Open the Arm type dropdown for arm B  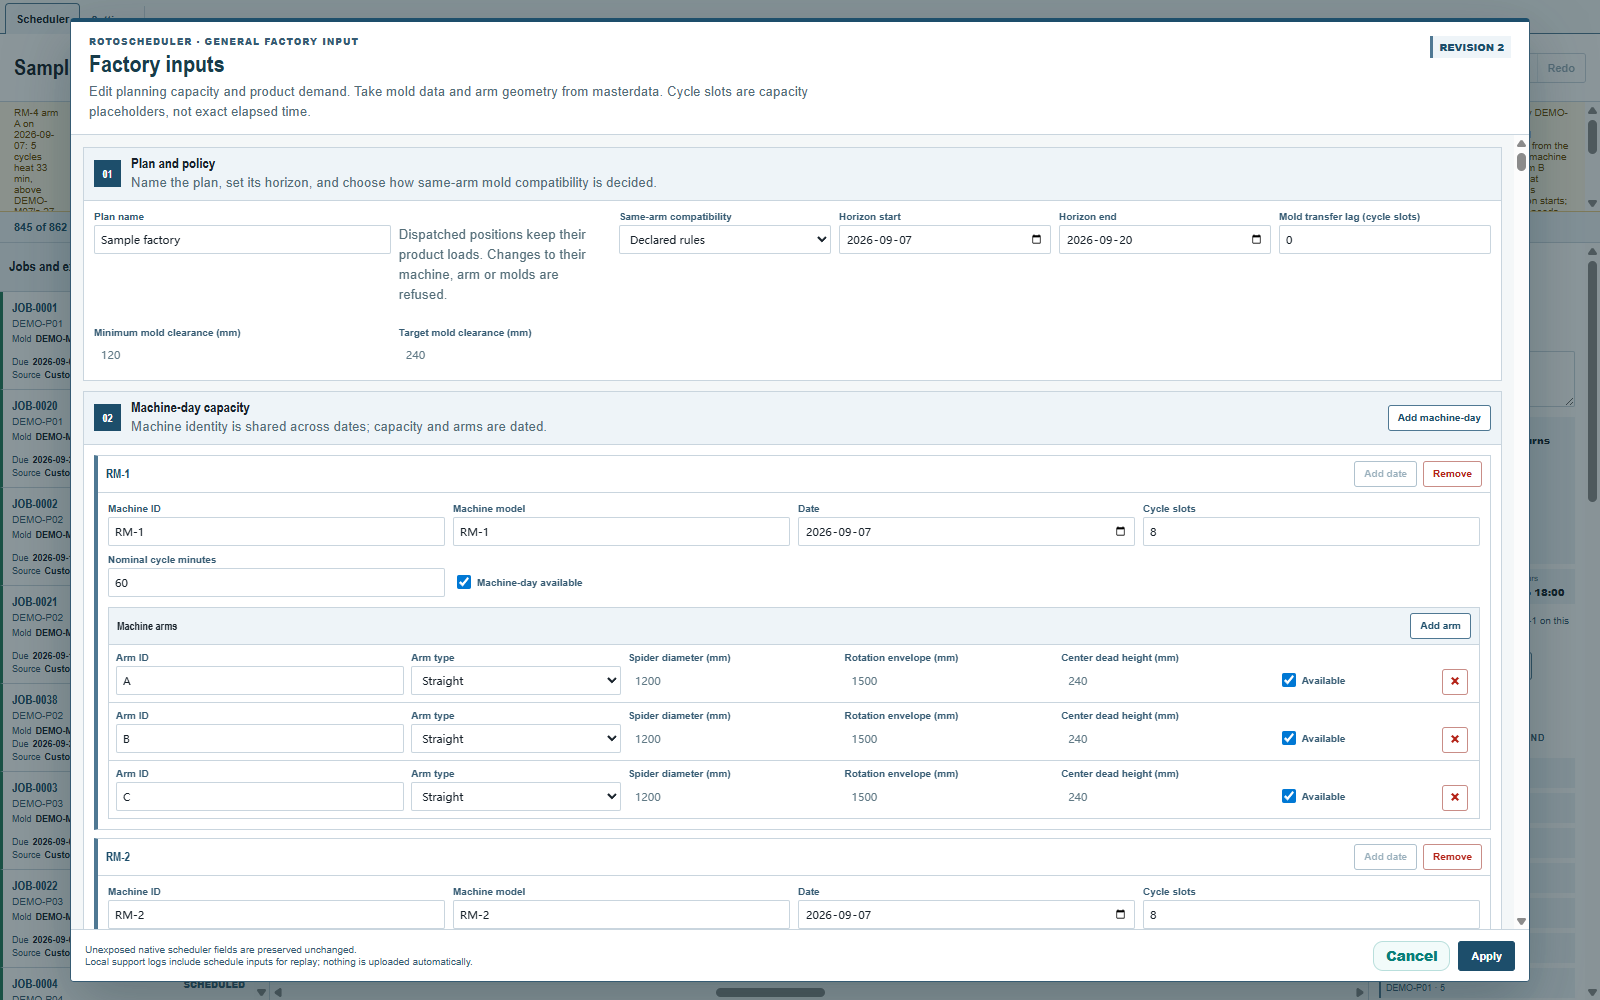tap(516, 739)
